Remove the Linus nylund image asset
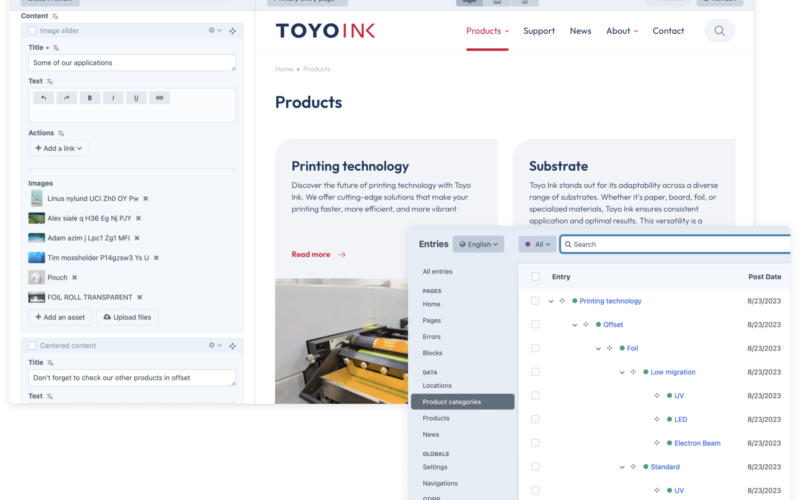Viewport: 800px width, 500px height. pos(145,198)
